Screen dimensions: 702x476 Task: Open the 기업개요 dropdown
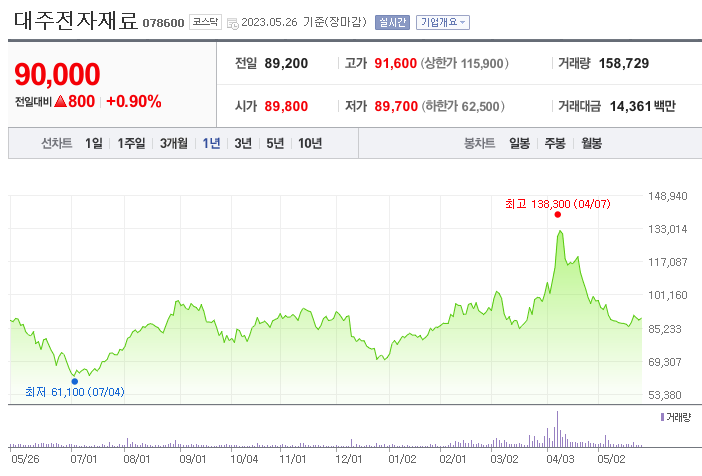point(443,22)
